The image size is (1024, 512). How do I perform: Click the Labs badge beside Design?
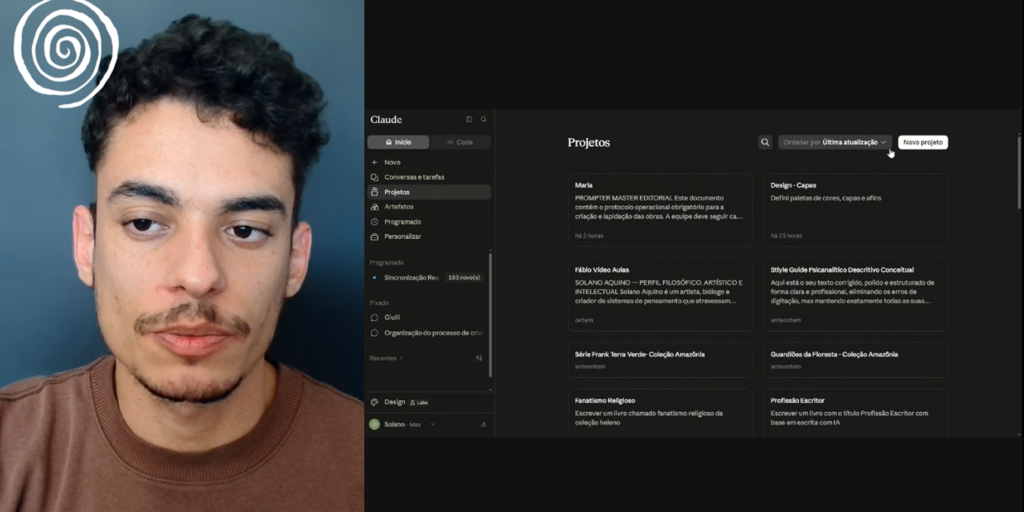[419, 402]
